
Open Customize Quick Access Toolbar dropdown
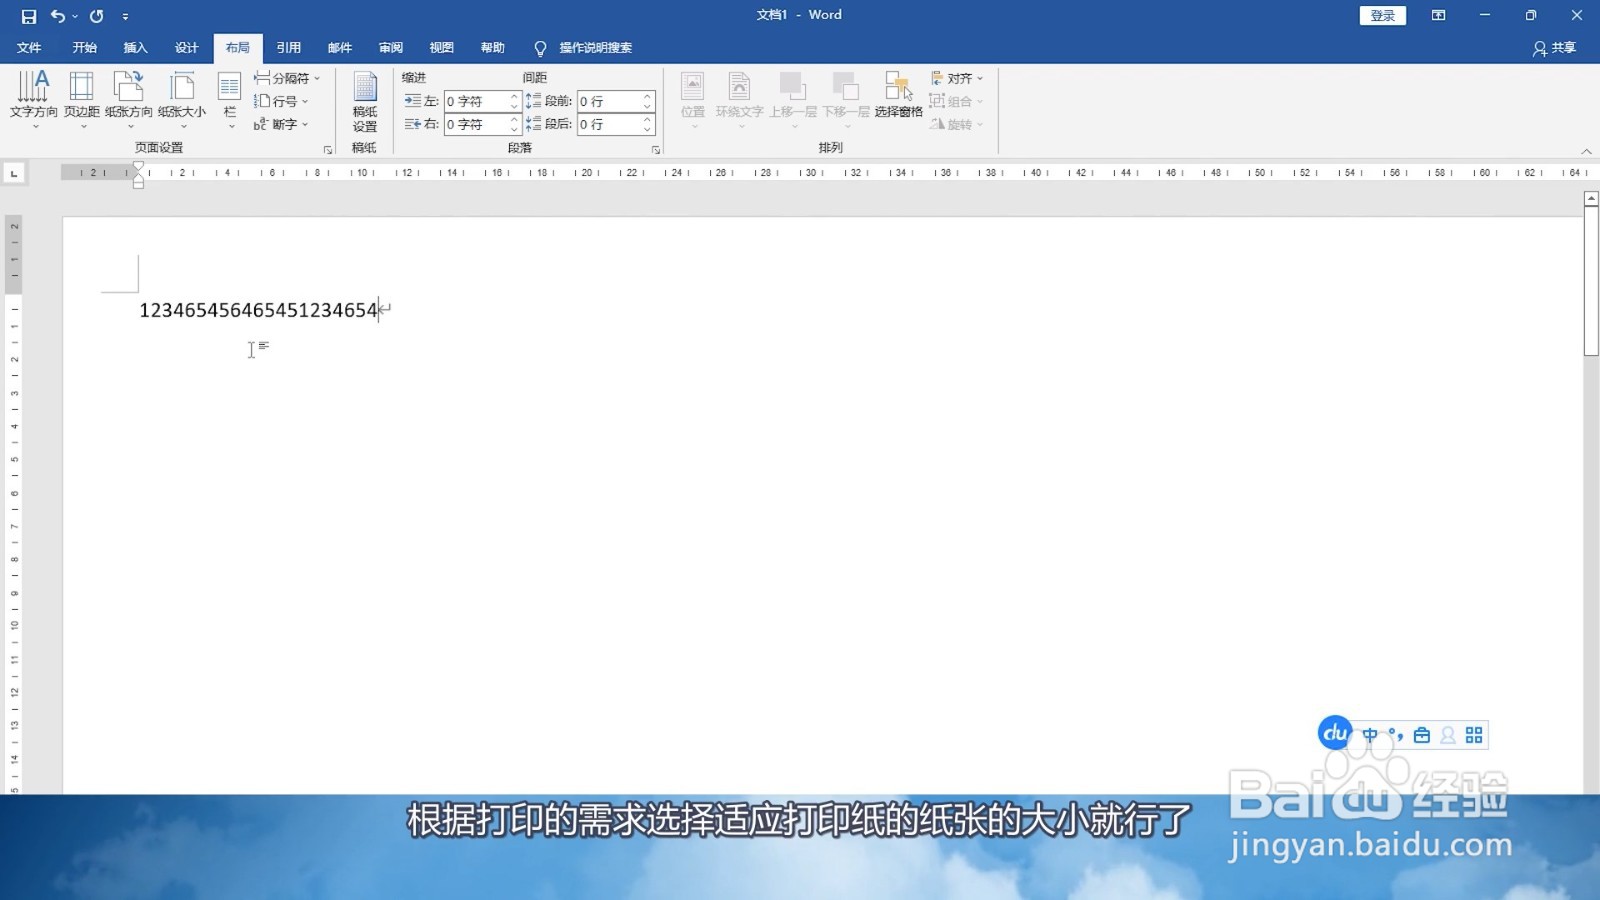pos(125,16)
